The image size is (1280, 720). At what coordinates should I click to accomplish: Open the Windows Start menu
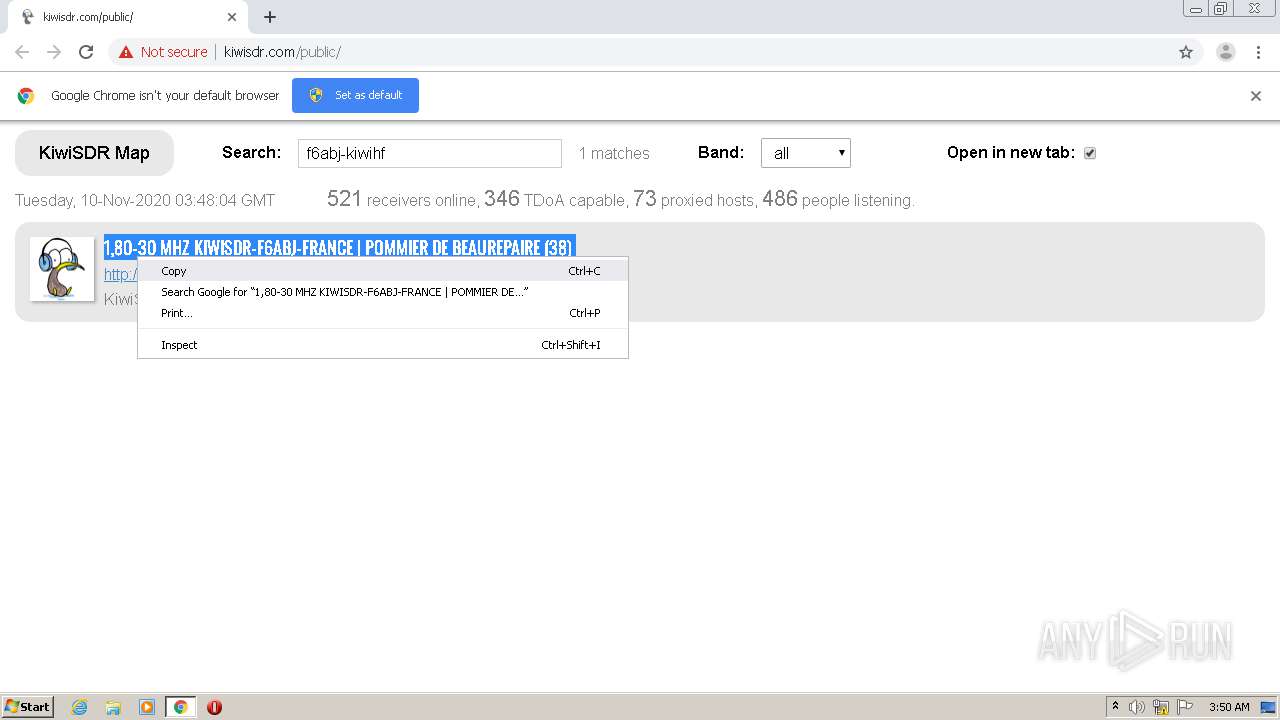tap(28, 707)
